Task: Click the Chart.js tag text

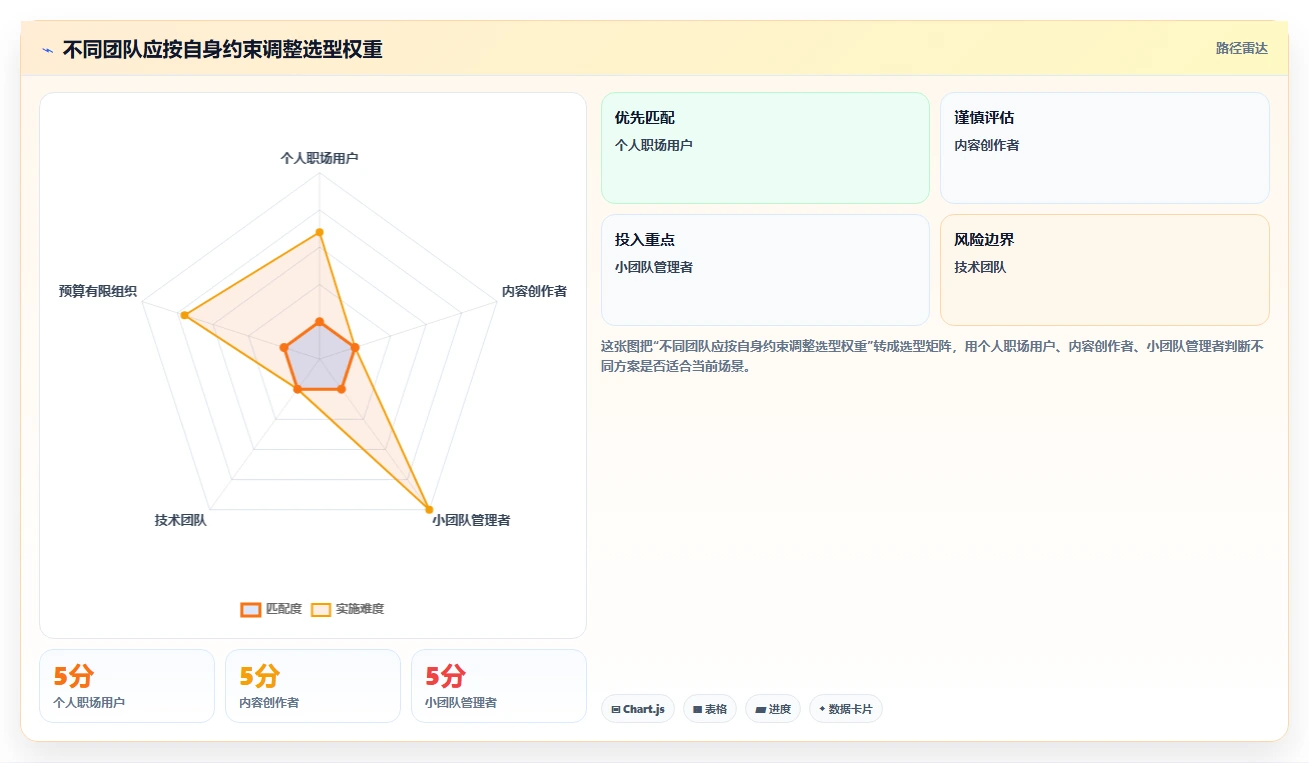Action: [x=644, y=709]
